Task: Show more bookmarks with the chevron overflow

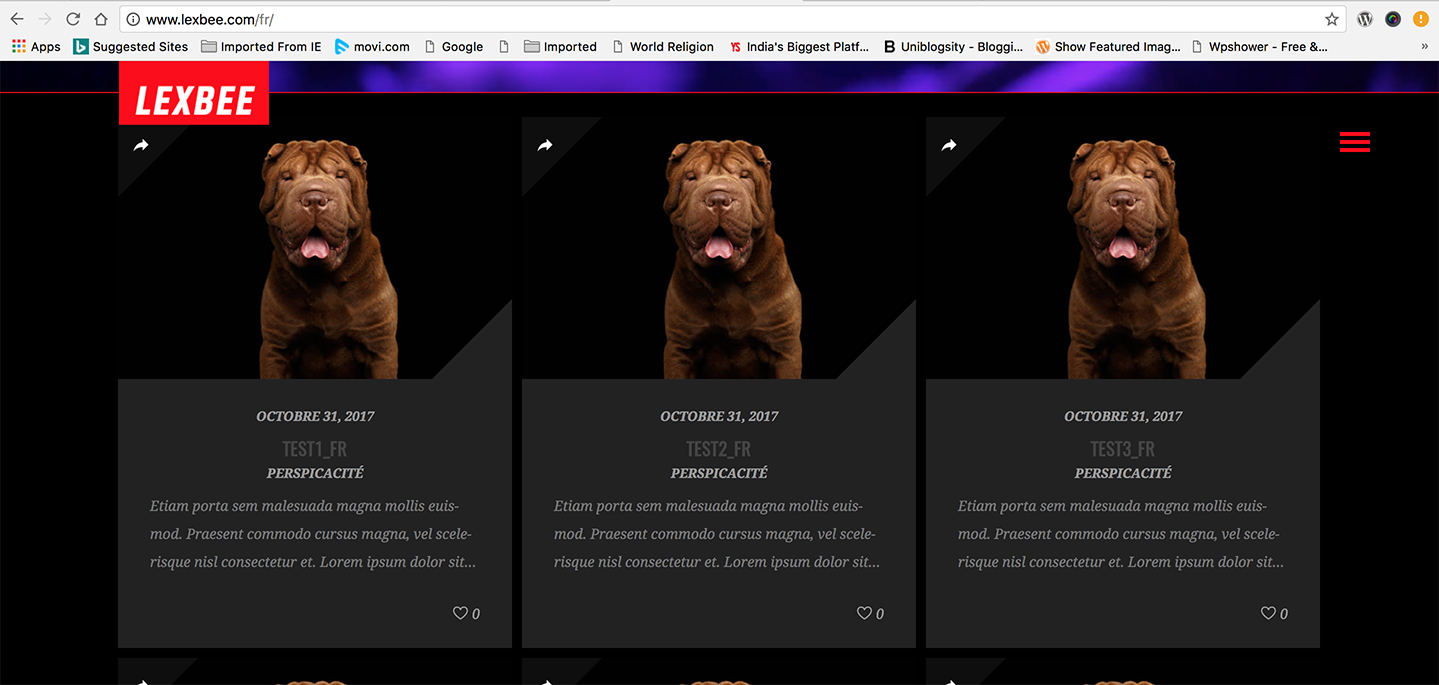Action: (1424, 46)
